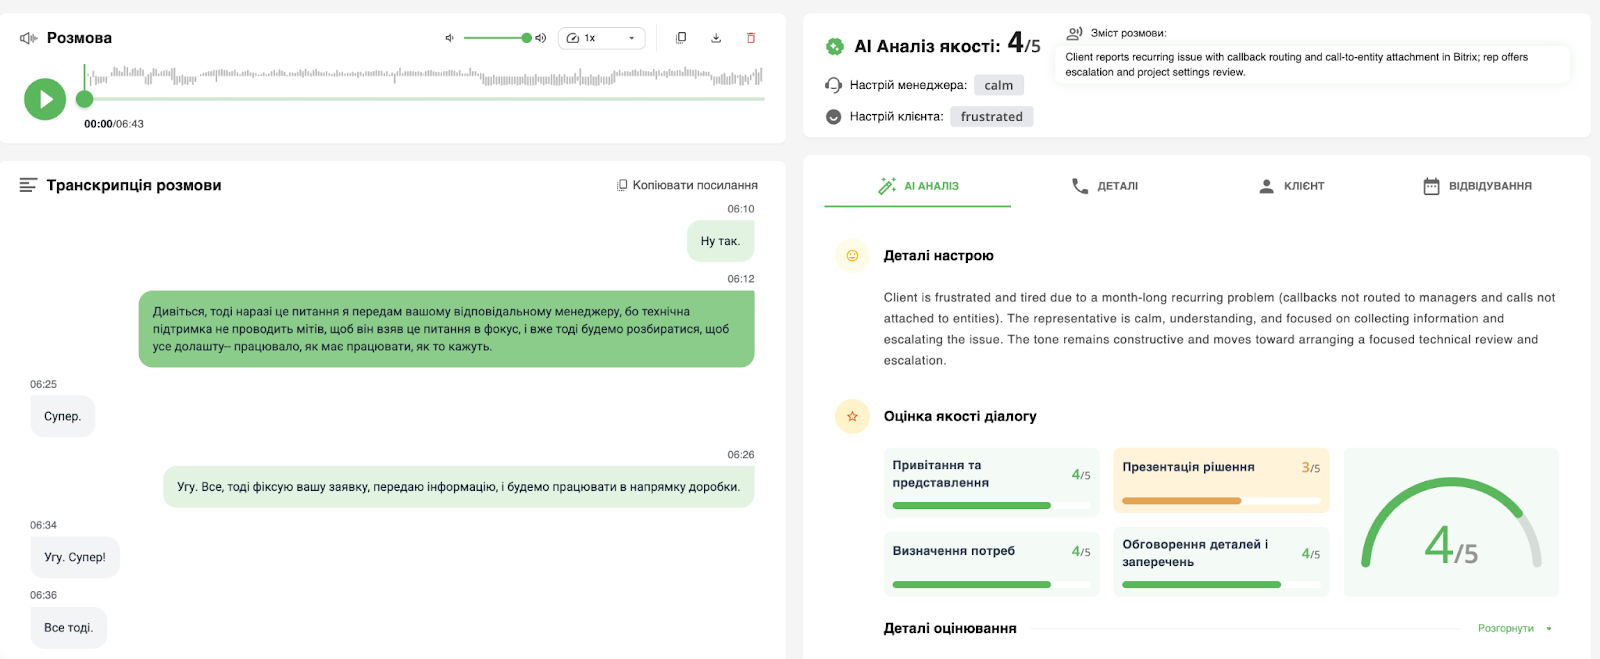Click the star icon beside Оцінка якості діалогу

coord(852,416)
